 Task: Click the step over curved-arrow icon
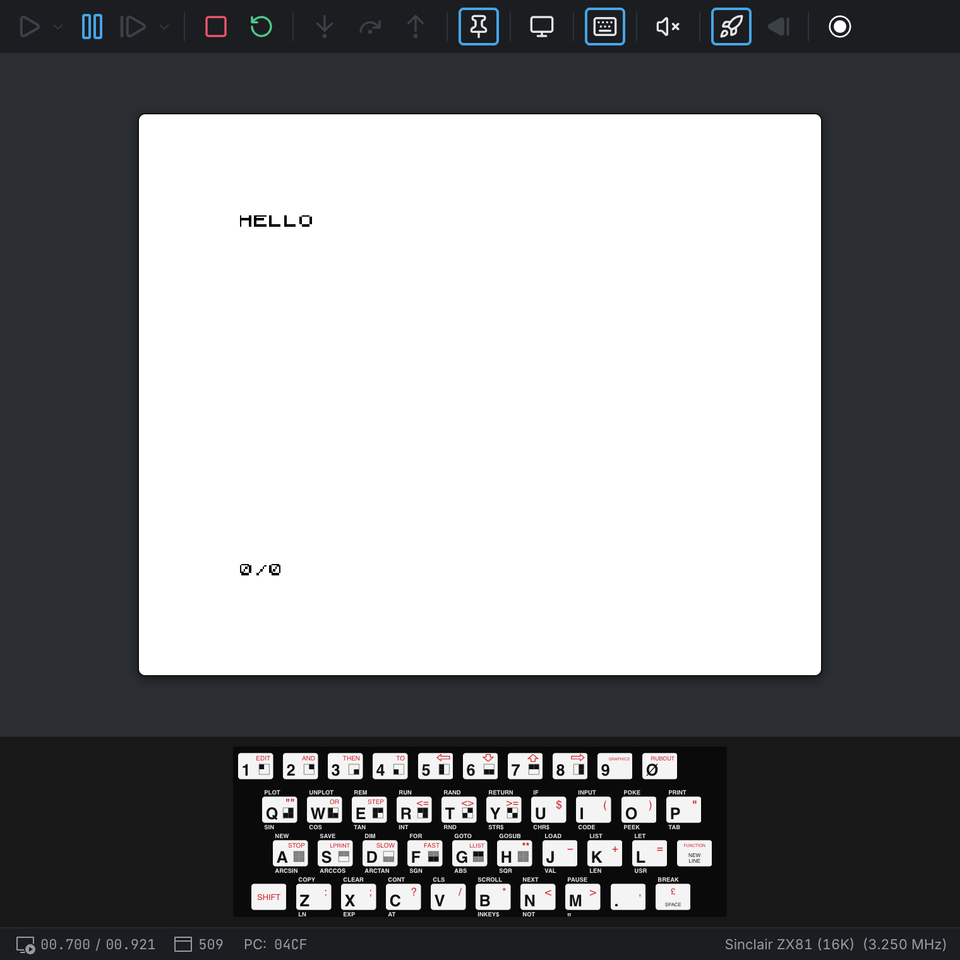click(370, 27)
